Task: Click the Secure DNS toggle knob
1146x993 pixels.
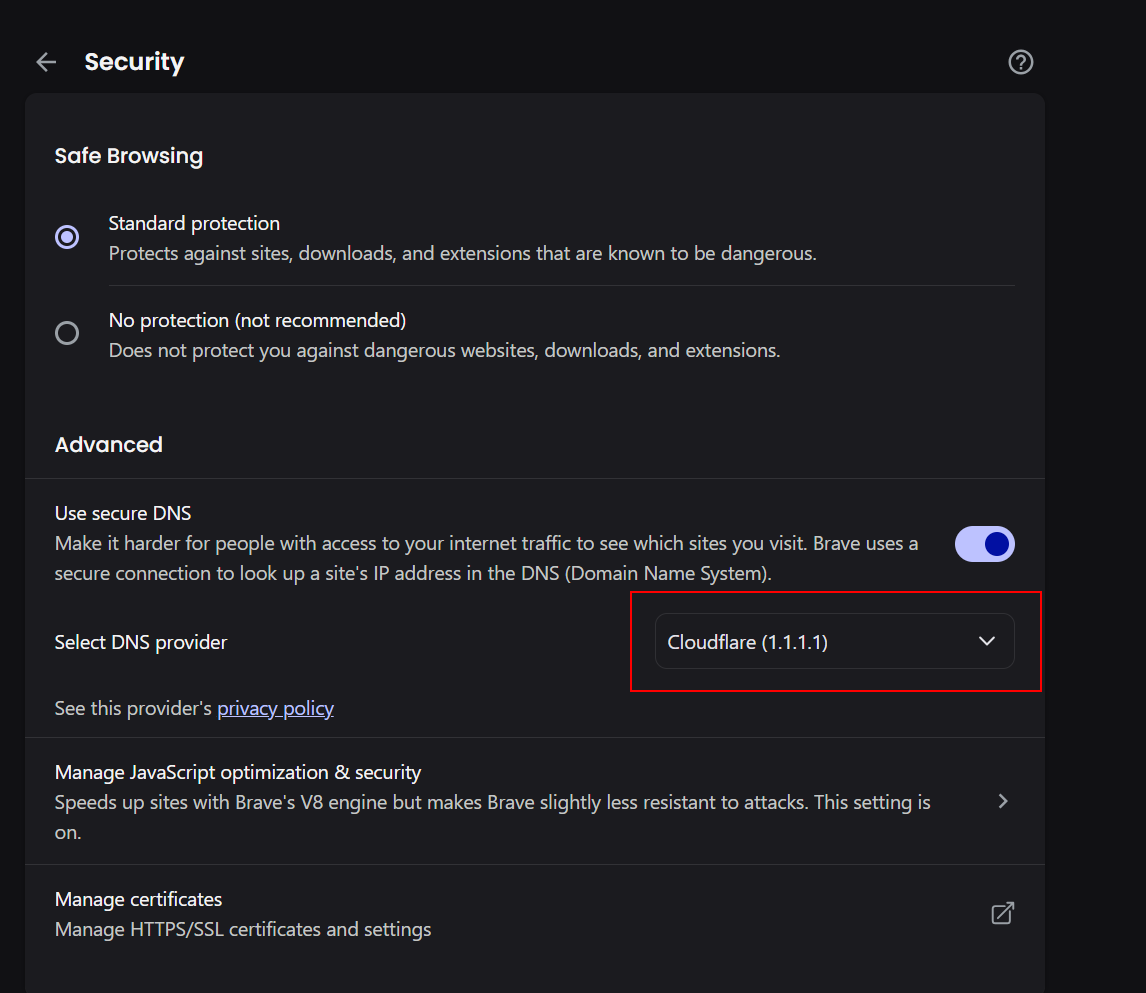Action: pos(995,543)
